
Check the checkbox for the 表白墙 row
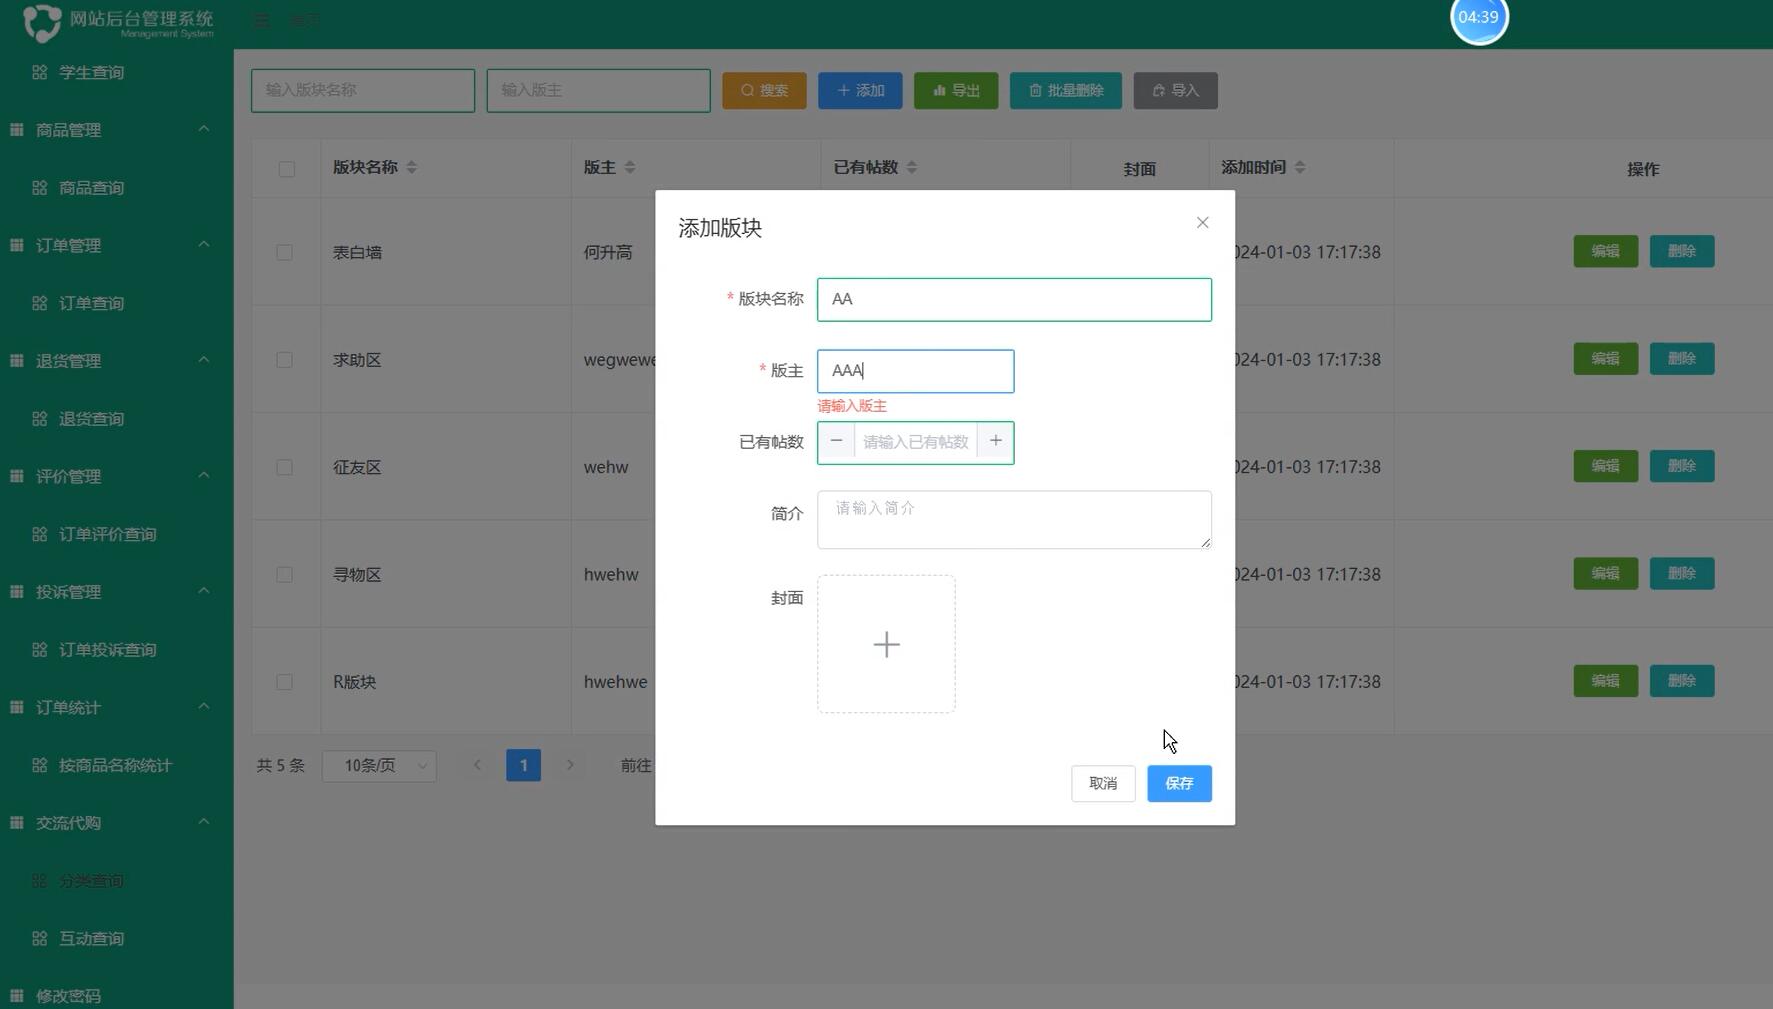pyautogui.click(x=285, y=252)
